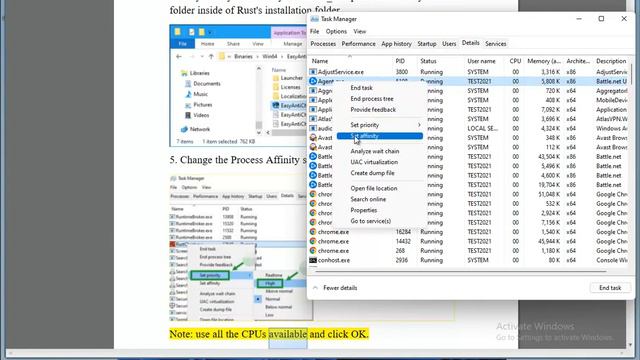Screen dimensions: 640x360
Task: Select the conhost.exe row name
Action: (x=333, y=260)
